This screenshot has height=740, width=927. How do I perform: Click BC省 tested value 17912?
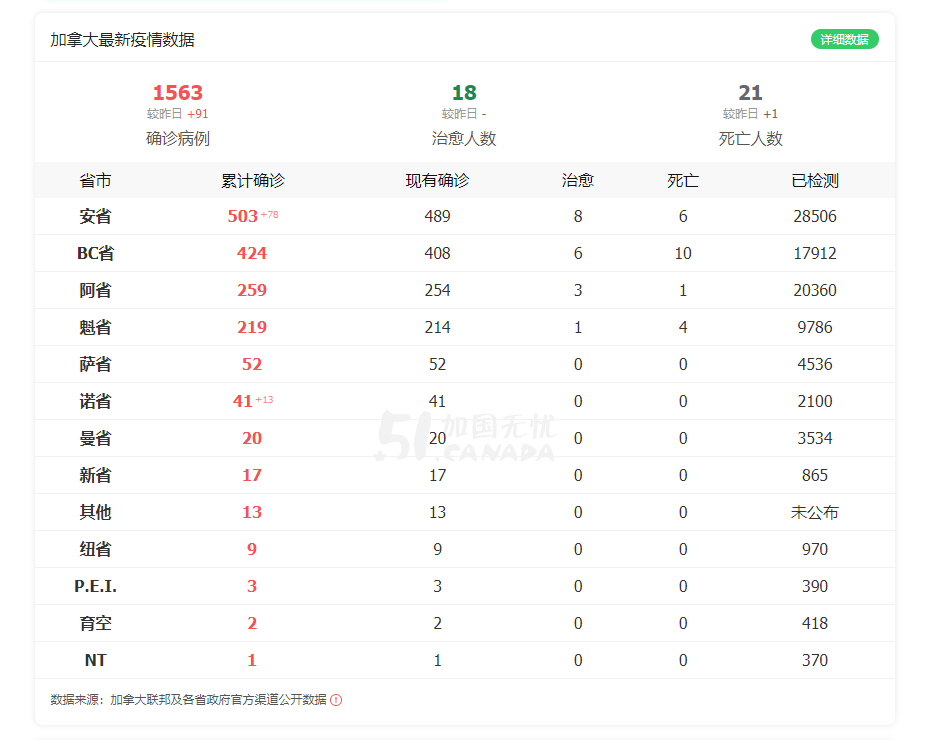pos(815,253)
